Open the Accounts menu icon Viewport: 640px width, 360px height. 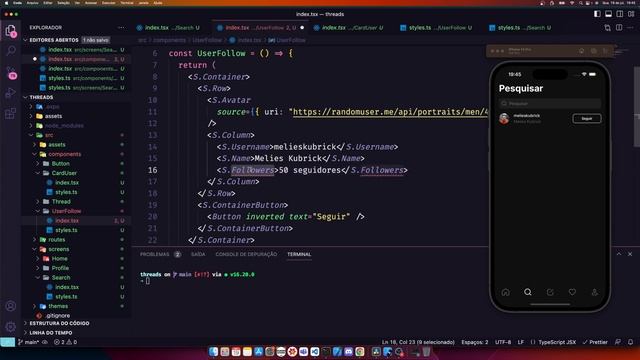[x=11, y=306]
